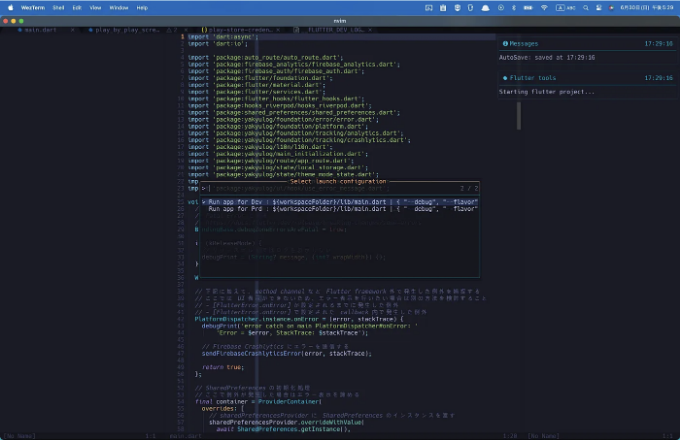The height and width of the screenshot is (440, 680).
Task: Click the Flutter tools notification dot icon
Action: click(505, 78)
